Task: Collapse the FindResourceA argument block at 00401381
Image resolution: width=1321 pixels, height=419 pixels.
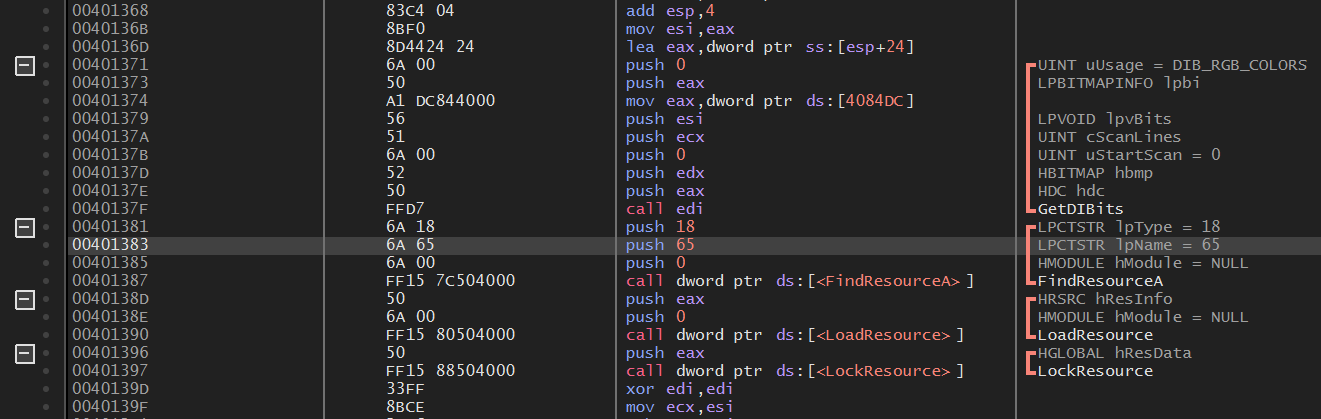Action: [x=26, y=227]
